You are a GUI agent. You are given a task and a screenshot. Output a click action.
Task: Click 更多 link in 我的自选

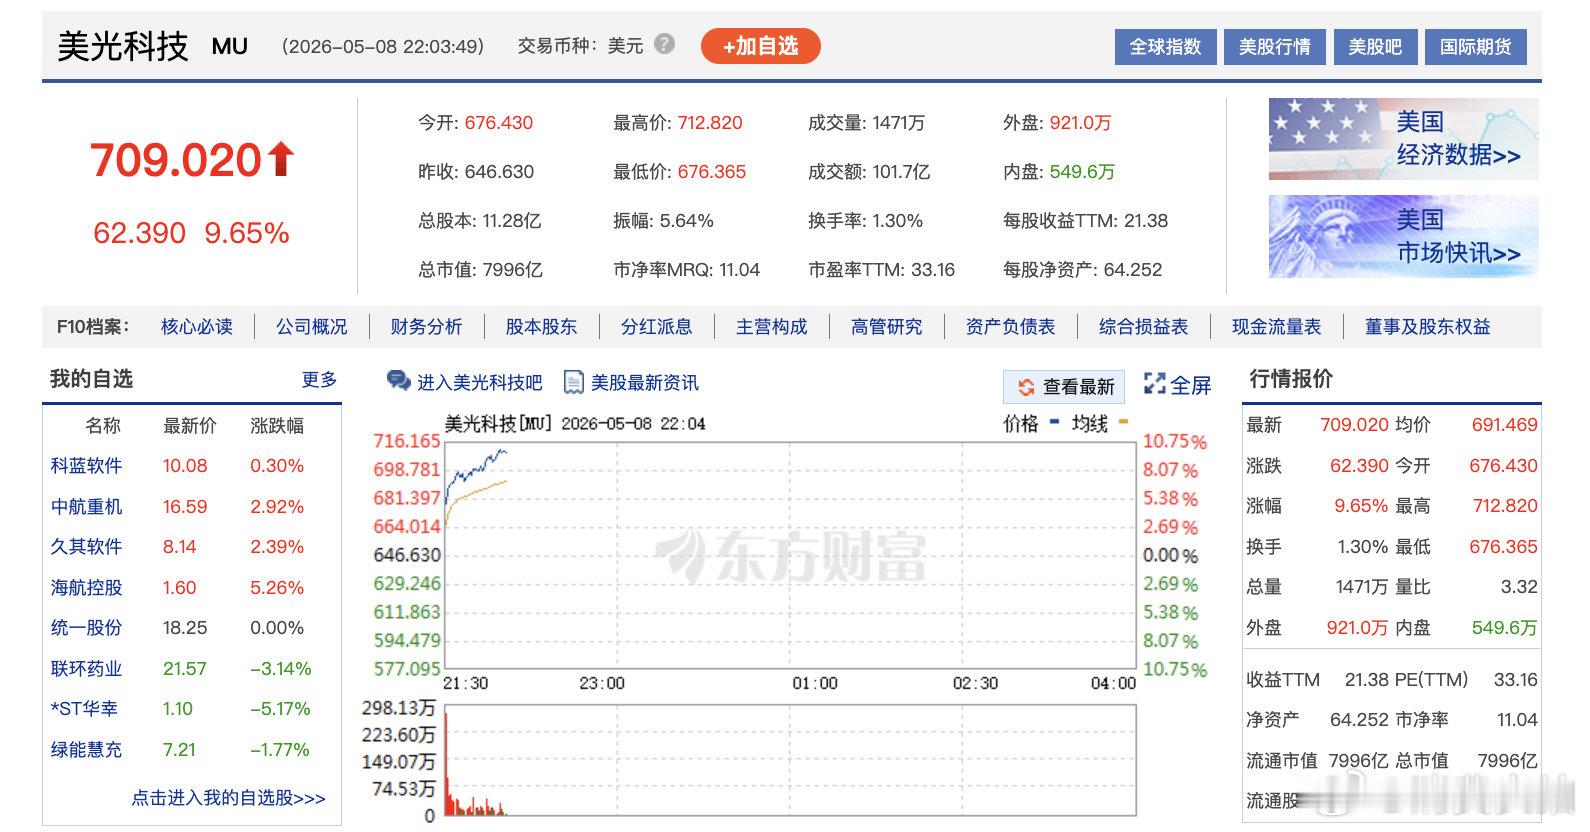point(319,379)
